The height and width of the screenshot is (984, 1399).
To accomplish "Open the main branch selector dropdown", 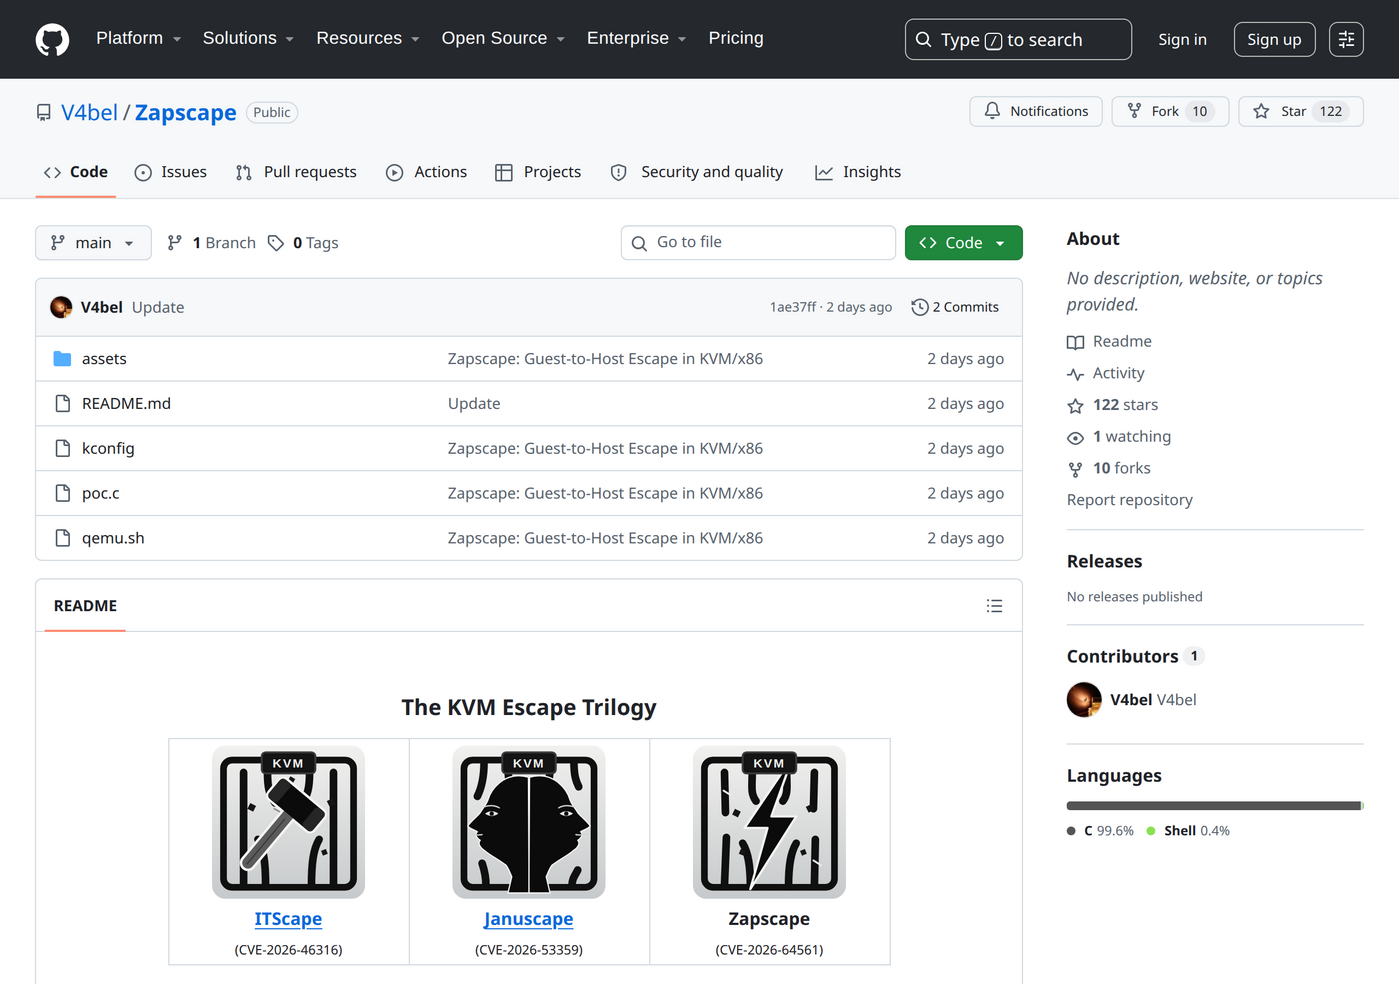I will click(x=93, y=243).
